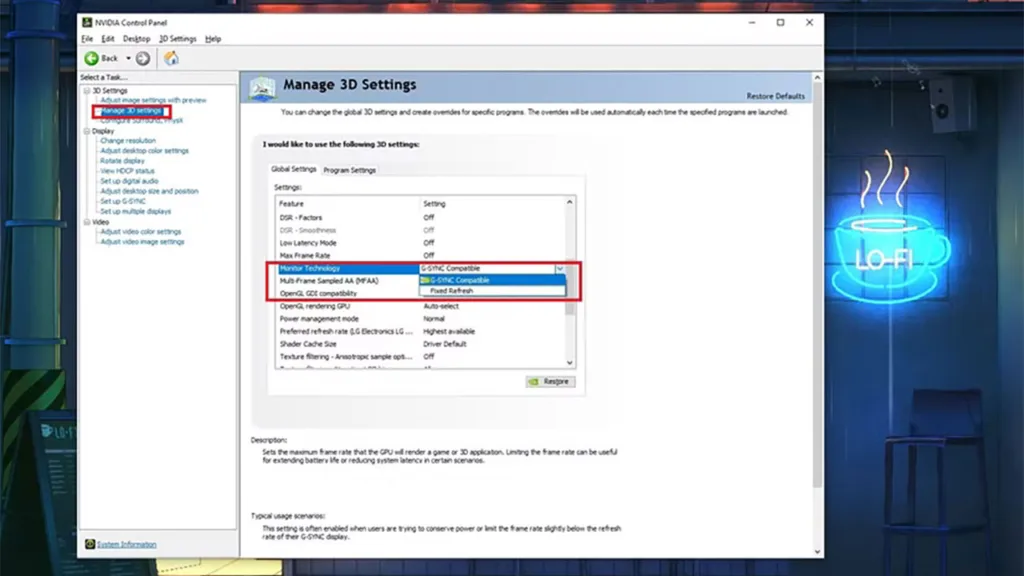Switch to the Program Settings tab
This screenshot has width=1024, height=576.
(349, 170)
